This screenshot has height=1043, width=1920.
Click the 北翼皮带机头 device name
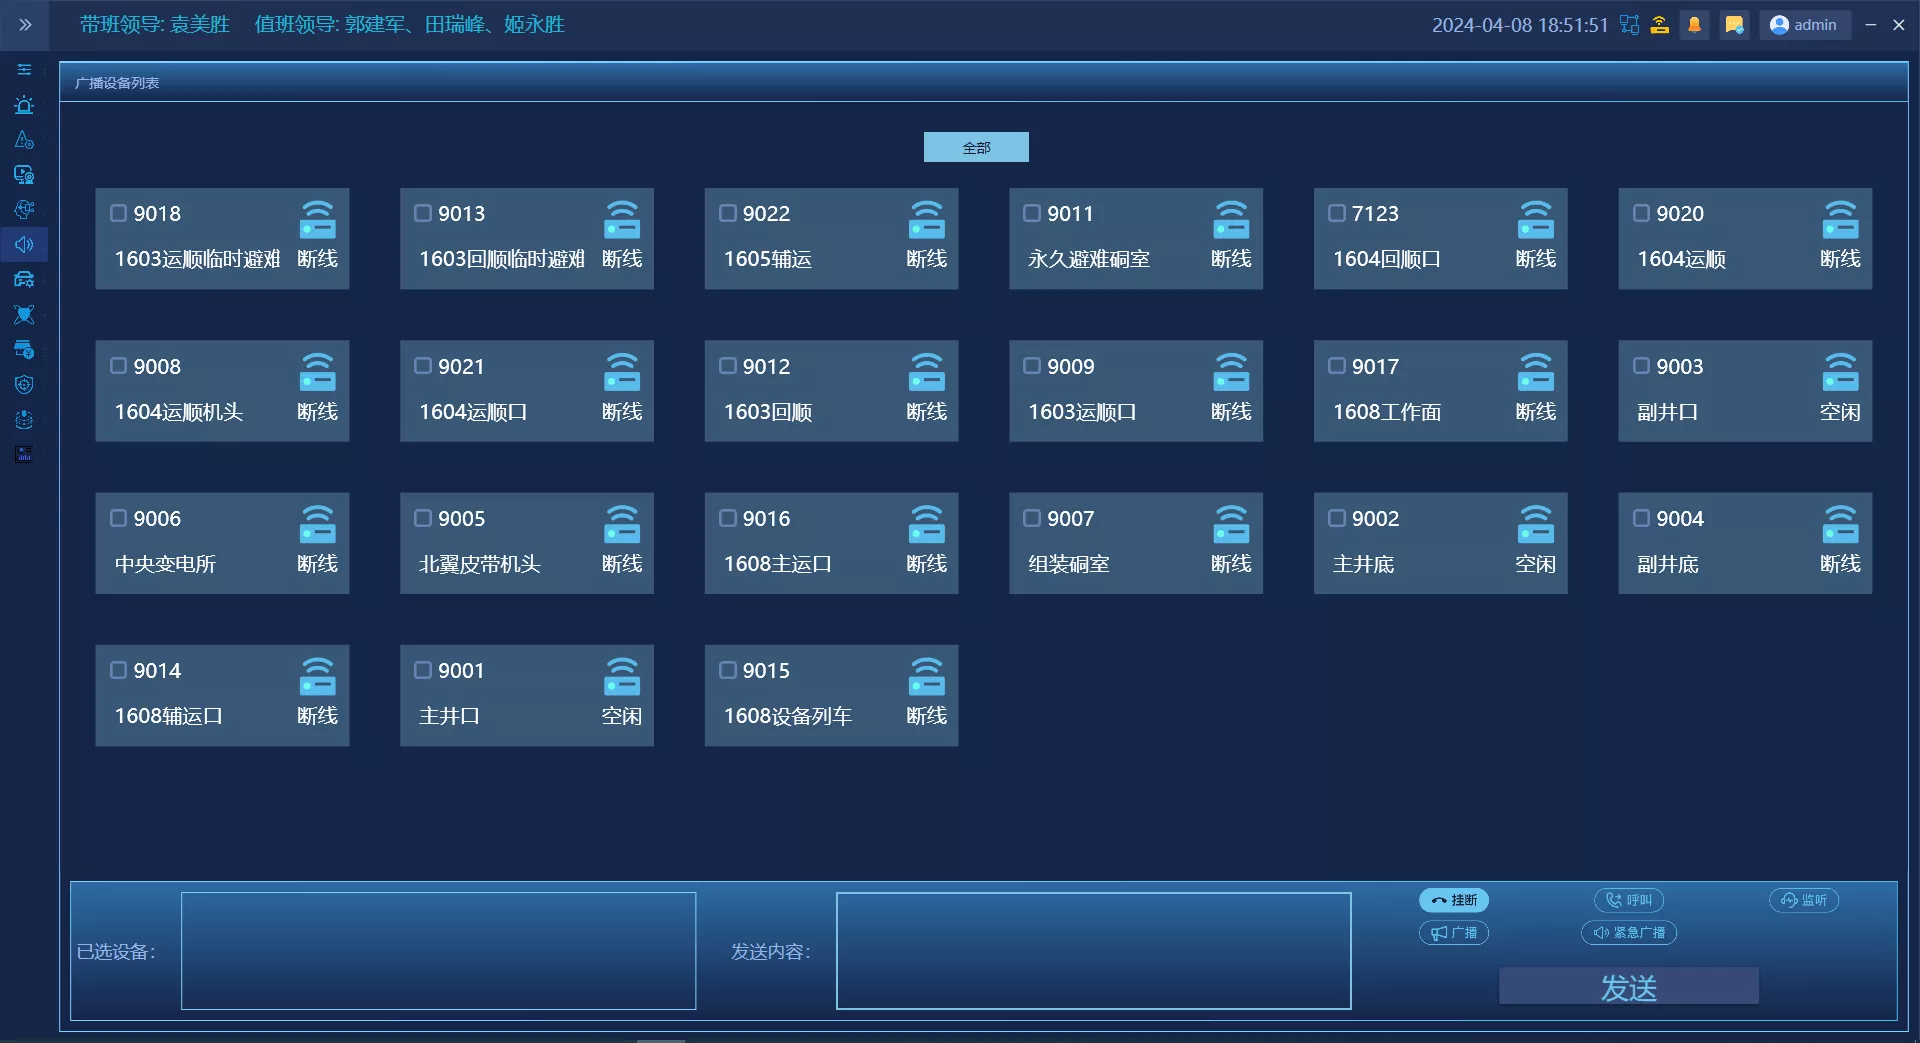tap(480, 564)
